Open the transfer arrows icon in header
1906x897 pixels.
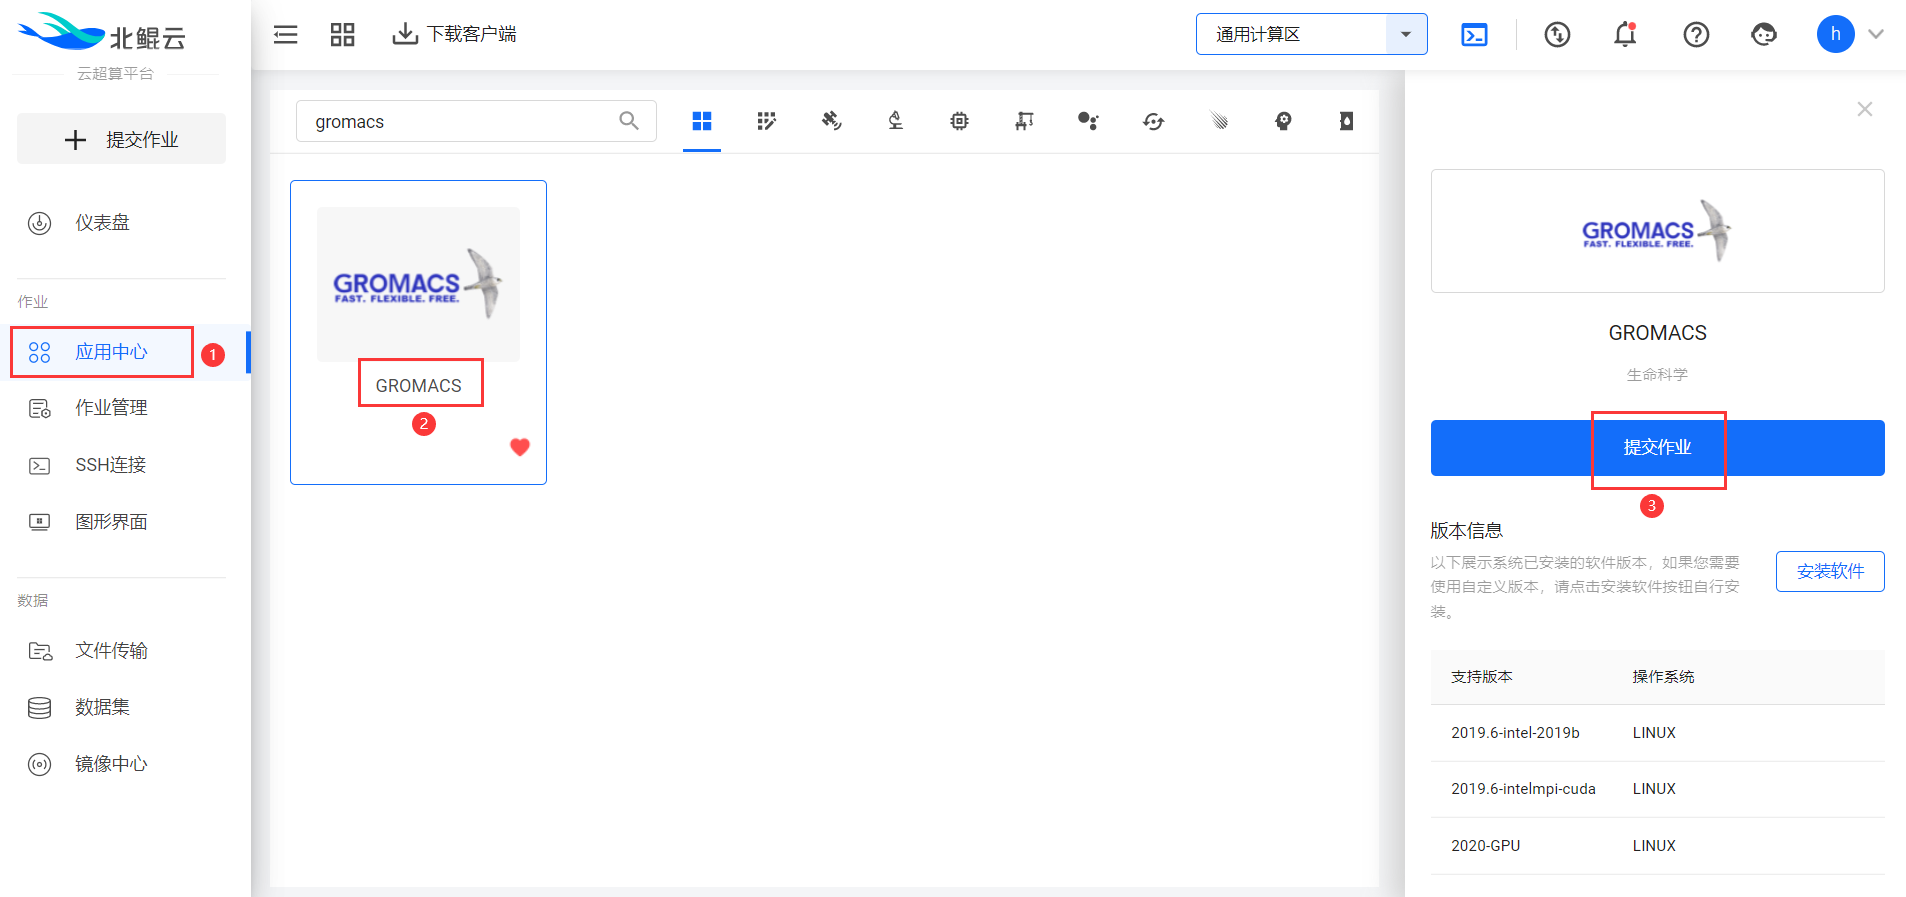pyautogui.click(x=1557, y=35)
